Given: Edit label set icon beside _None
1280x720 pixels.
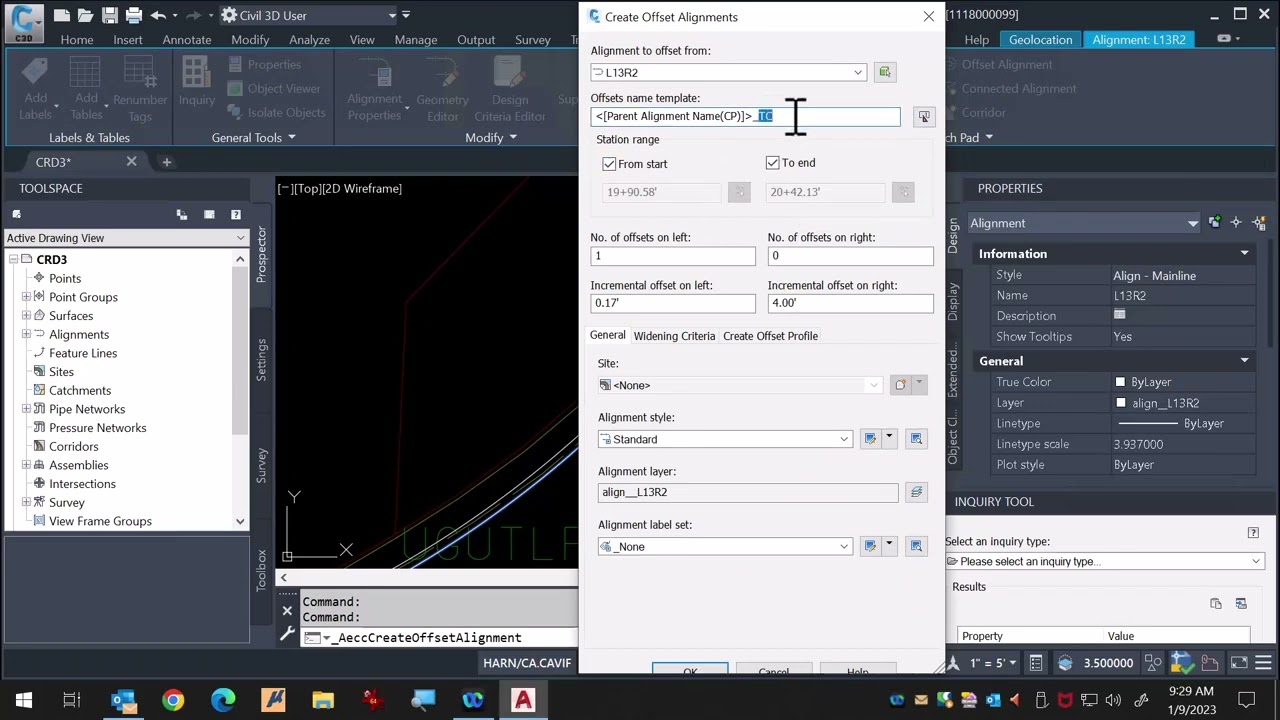Looking at the screenshot, I should 870,546.
